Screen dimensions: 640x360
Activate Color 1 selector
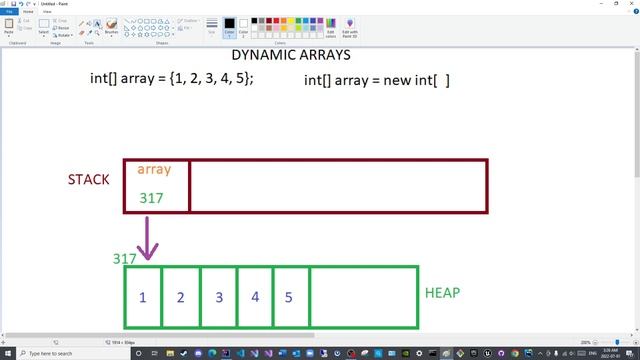coord(229,28)
